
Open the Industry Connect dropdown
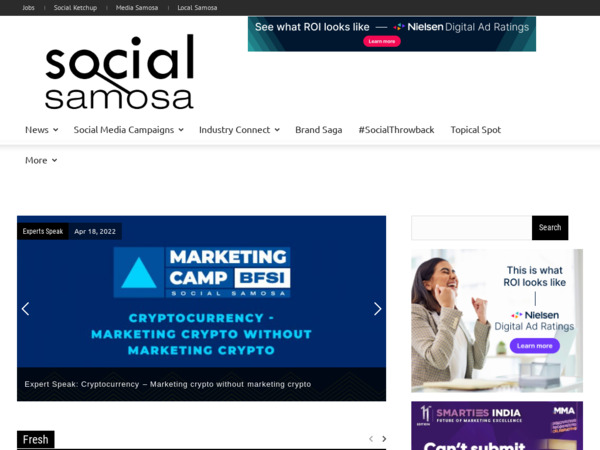click(239, 130)
